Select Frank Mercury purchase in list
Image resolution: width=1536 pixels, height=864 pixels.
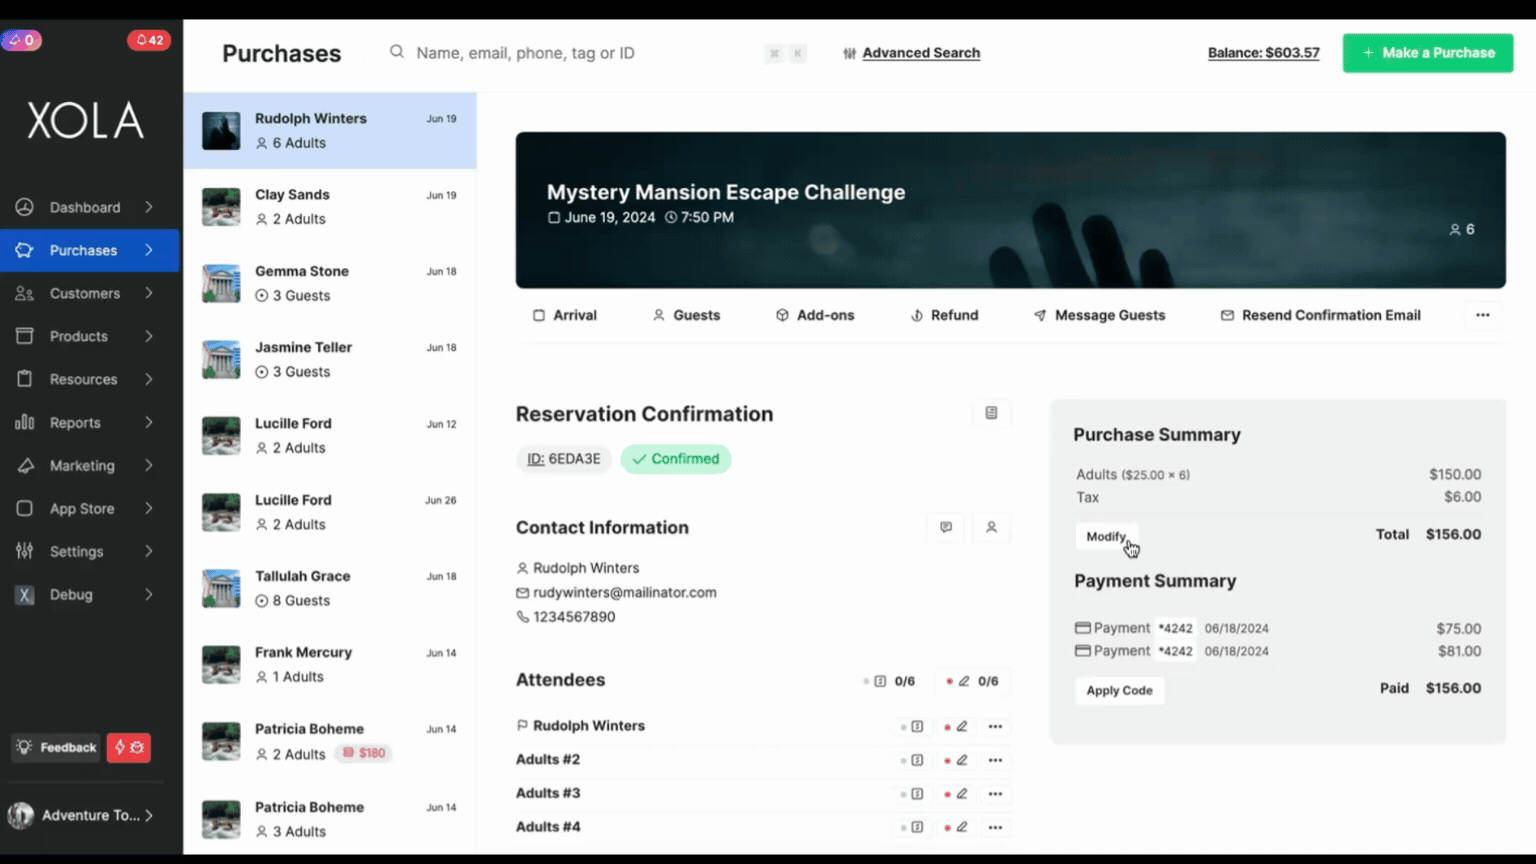point(330,664)
